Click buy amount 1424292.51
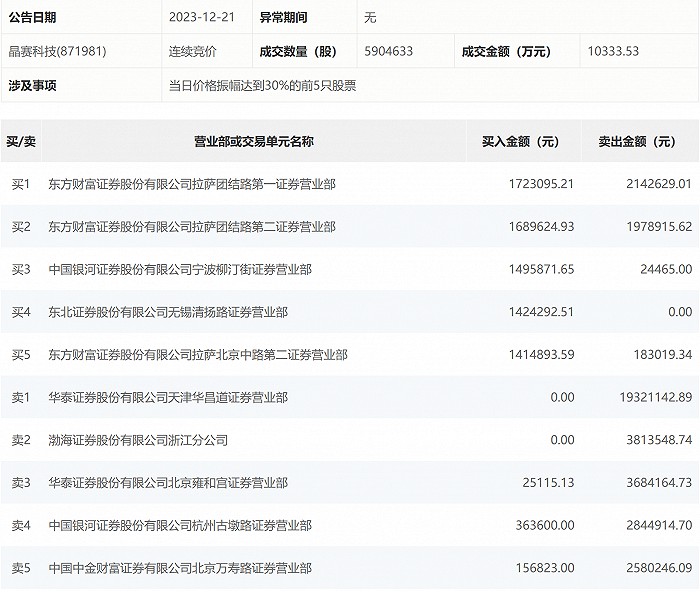This screenshot has height=591, width=700. point(541,312)
